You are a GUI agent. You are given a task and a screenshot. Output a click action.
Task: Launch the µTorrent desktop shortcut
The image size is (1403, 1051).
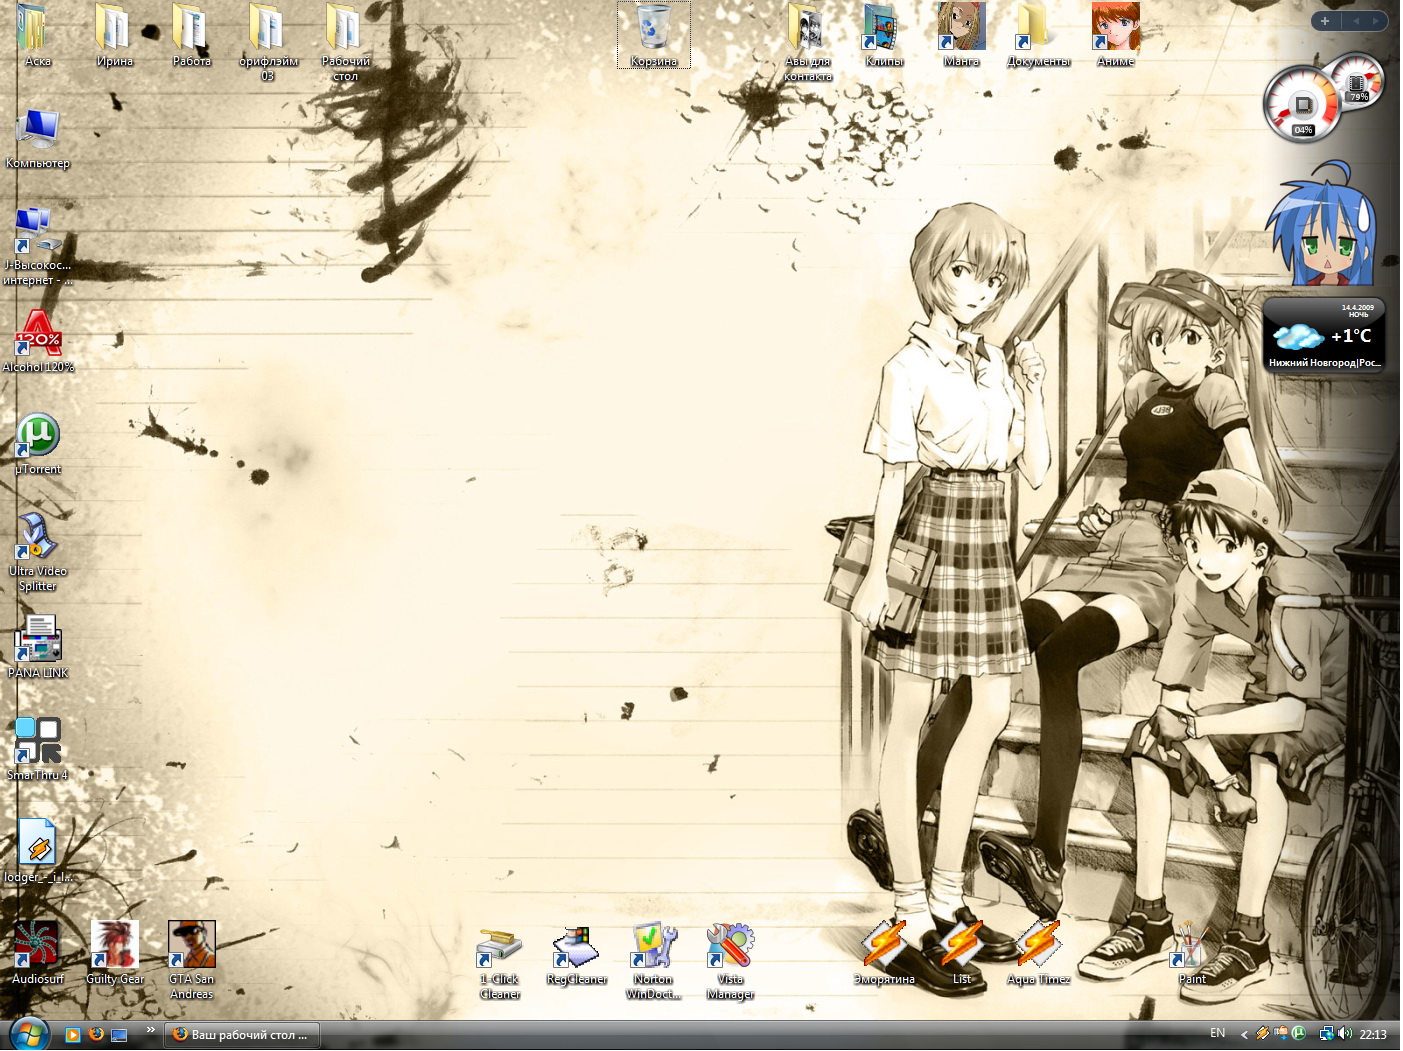pos(38,444)
